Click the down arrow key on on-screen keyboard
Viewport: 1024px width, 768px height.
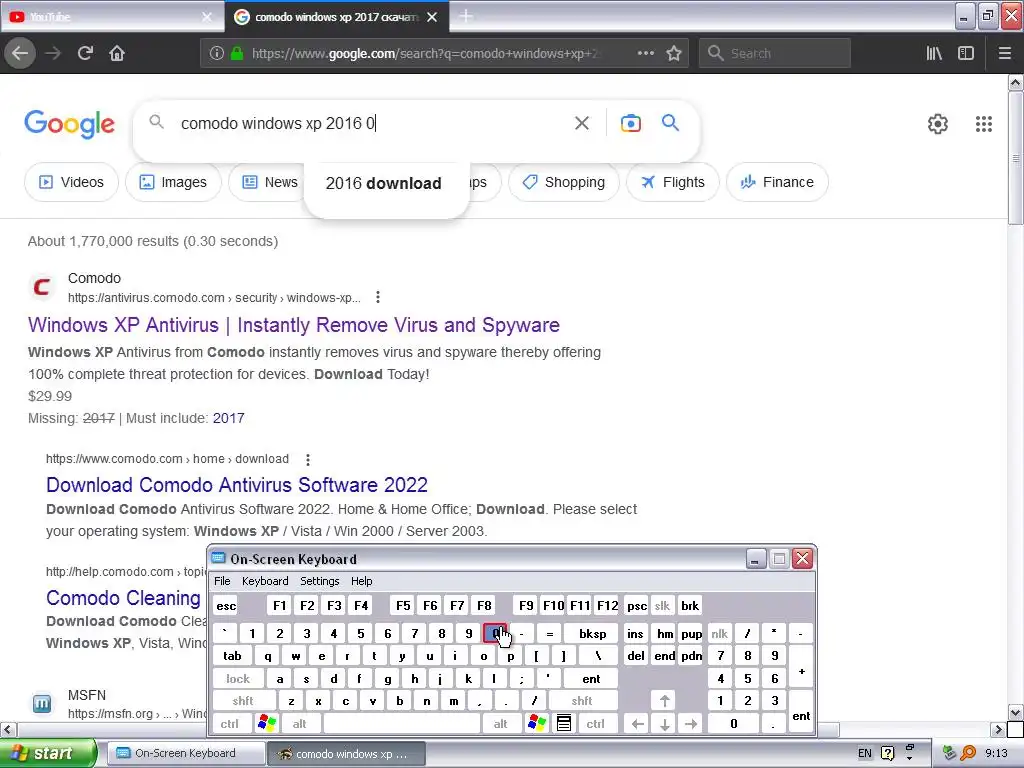pos(664,723)
